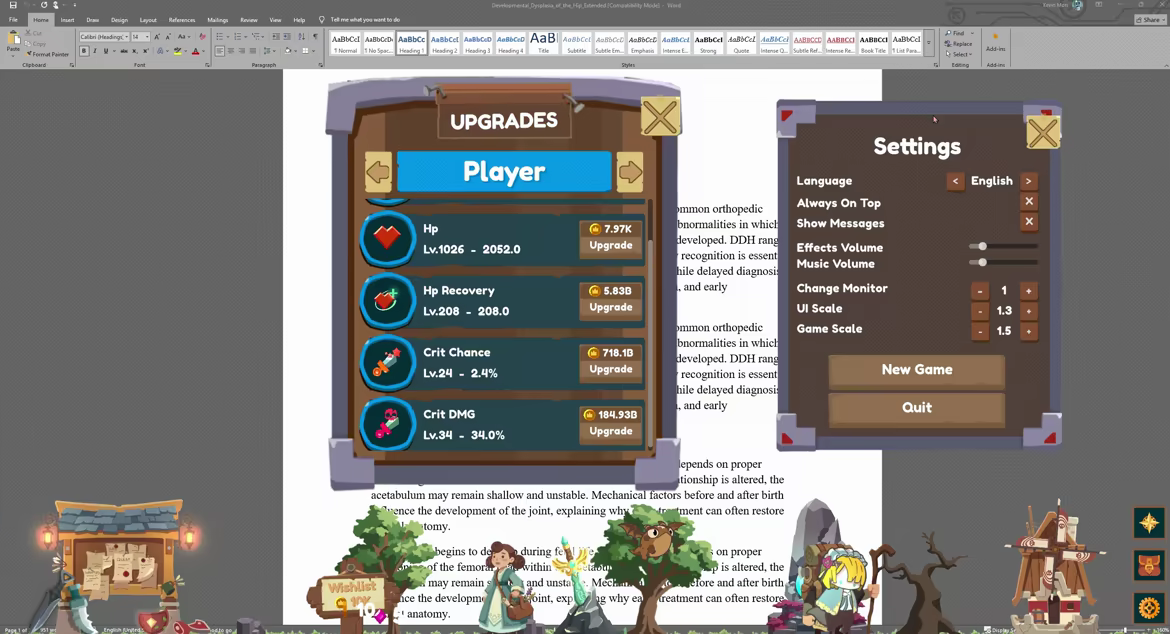The height and width of the screenshot is (634, 1170).
Task: Toggle Superscript in Word Font group
Action: pyautogui.click(x=146, y=51)
